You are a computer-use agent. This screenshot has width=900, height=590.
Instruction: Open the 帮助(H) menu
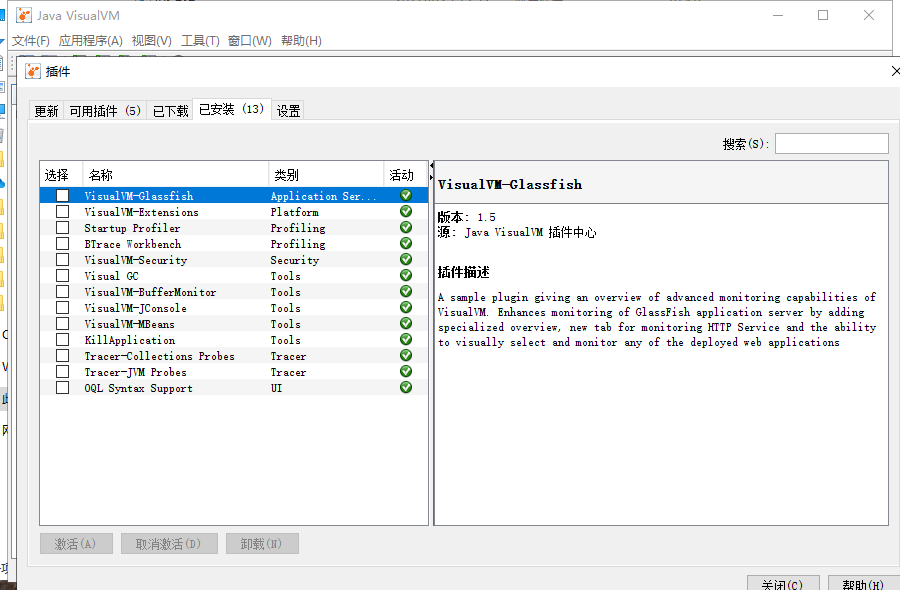[301, 41]
